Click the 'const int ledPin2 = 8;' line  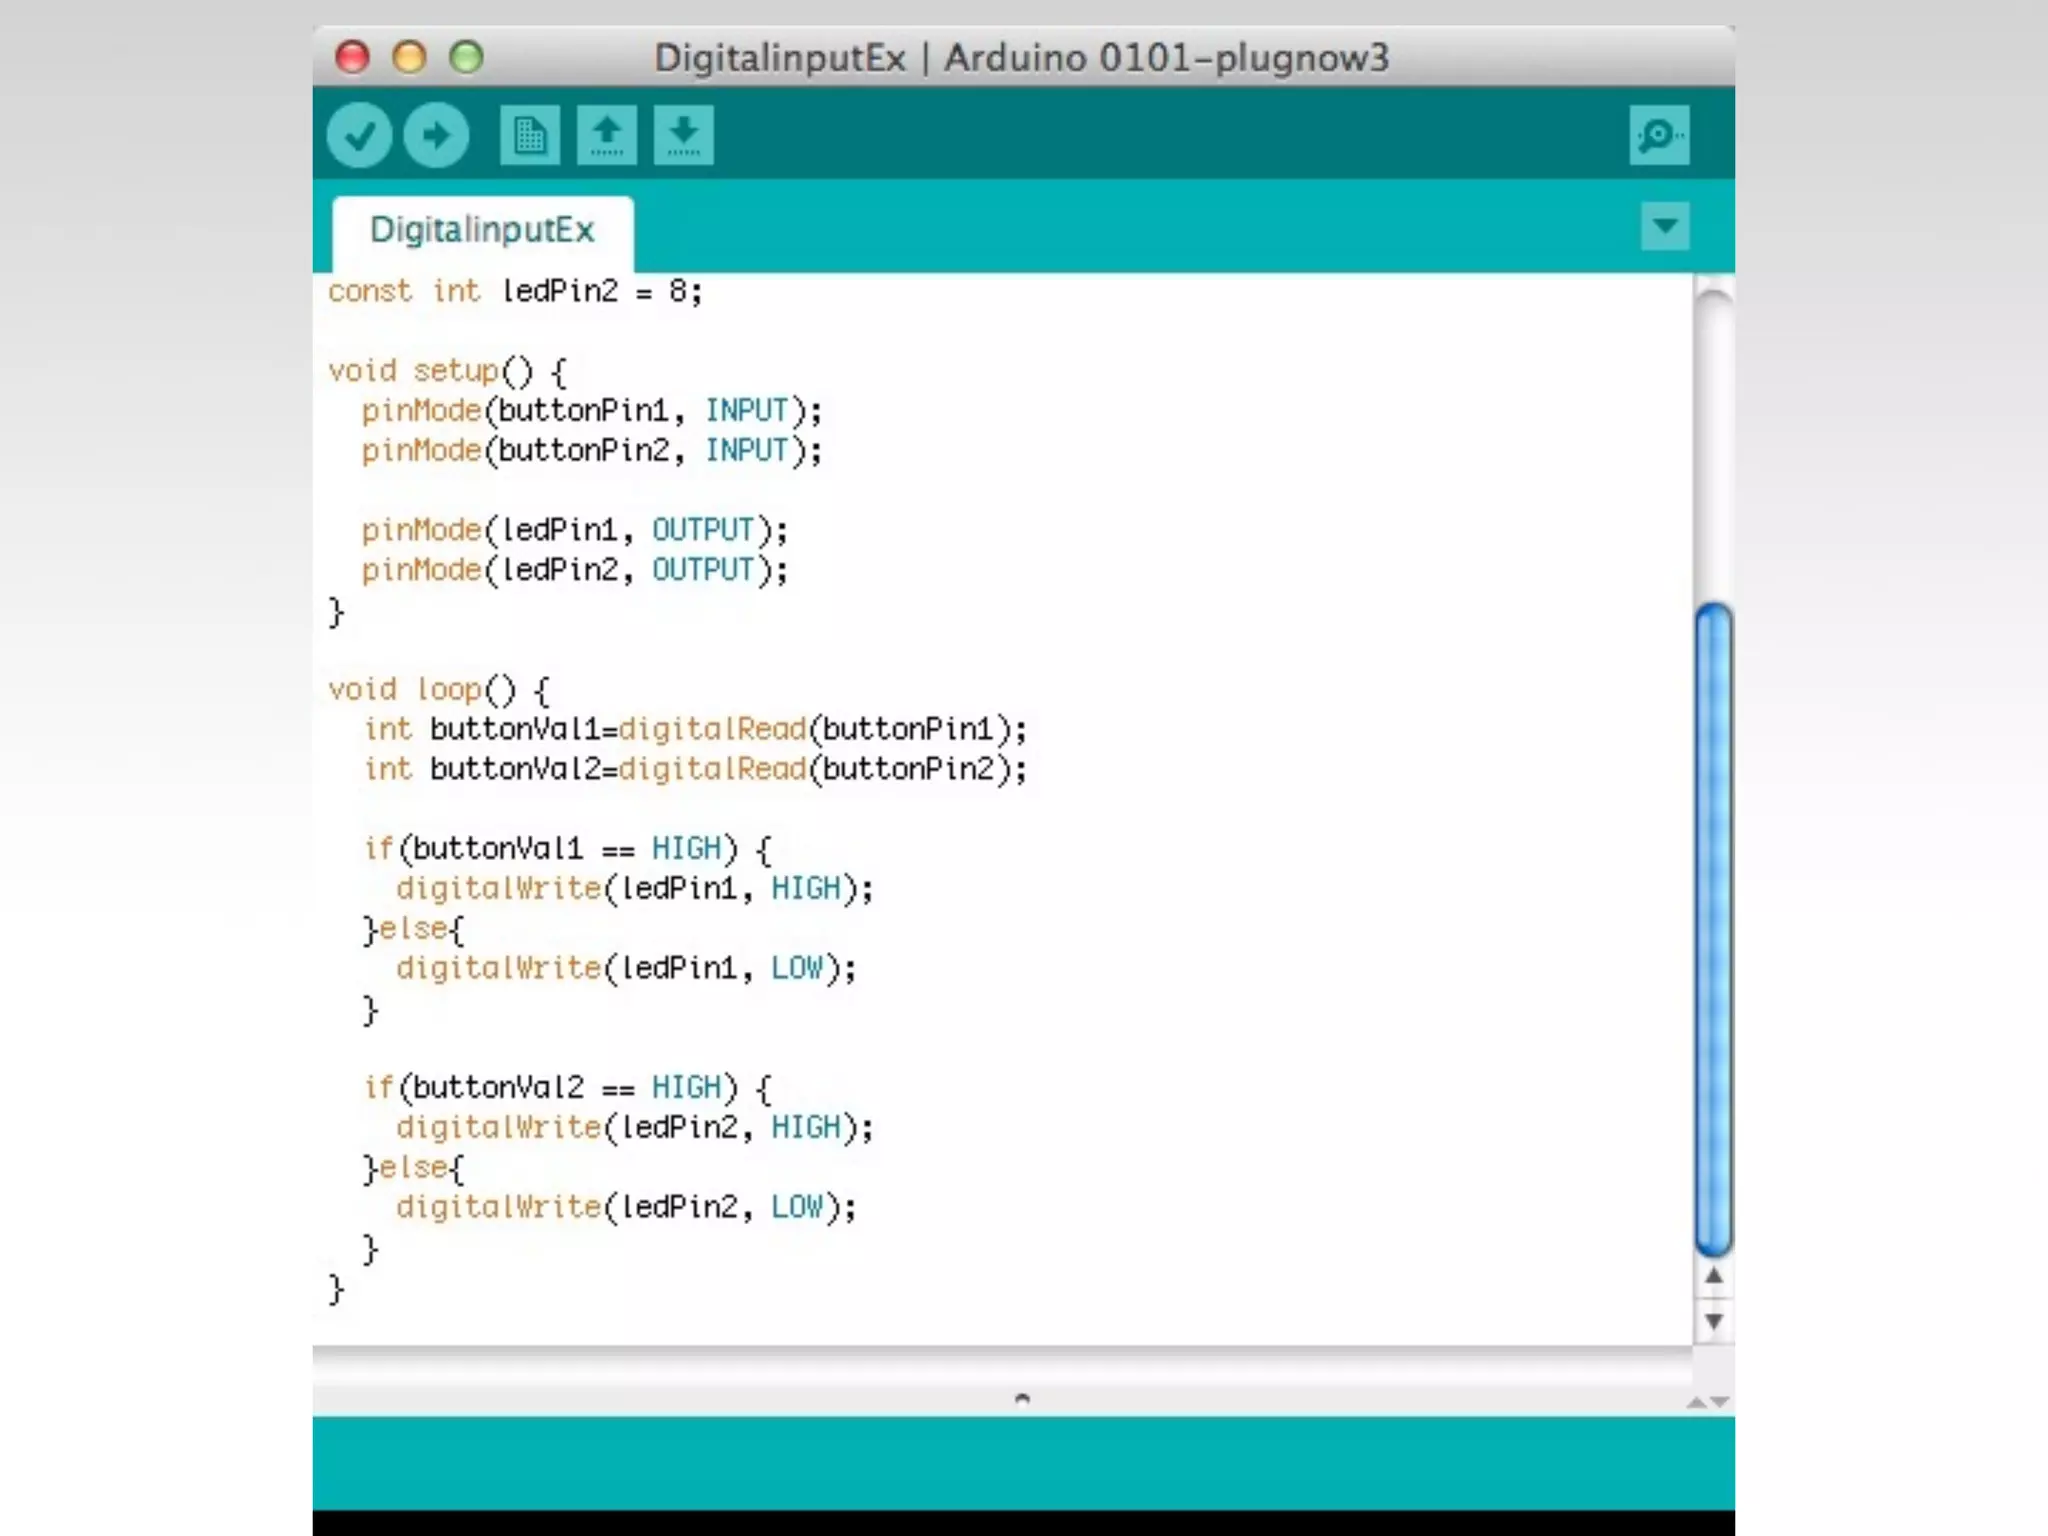(x=515, y=292)
